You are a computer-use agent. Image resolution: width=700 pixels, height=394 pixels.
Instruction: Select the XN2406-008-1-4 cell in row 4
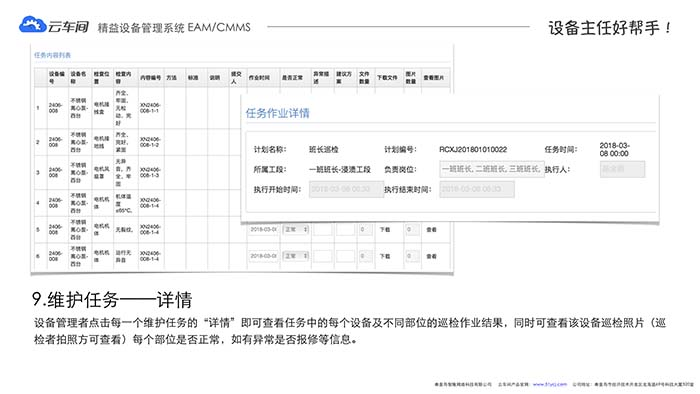click(x=150, y=203)
